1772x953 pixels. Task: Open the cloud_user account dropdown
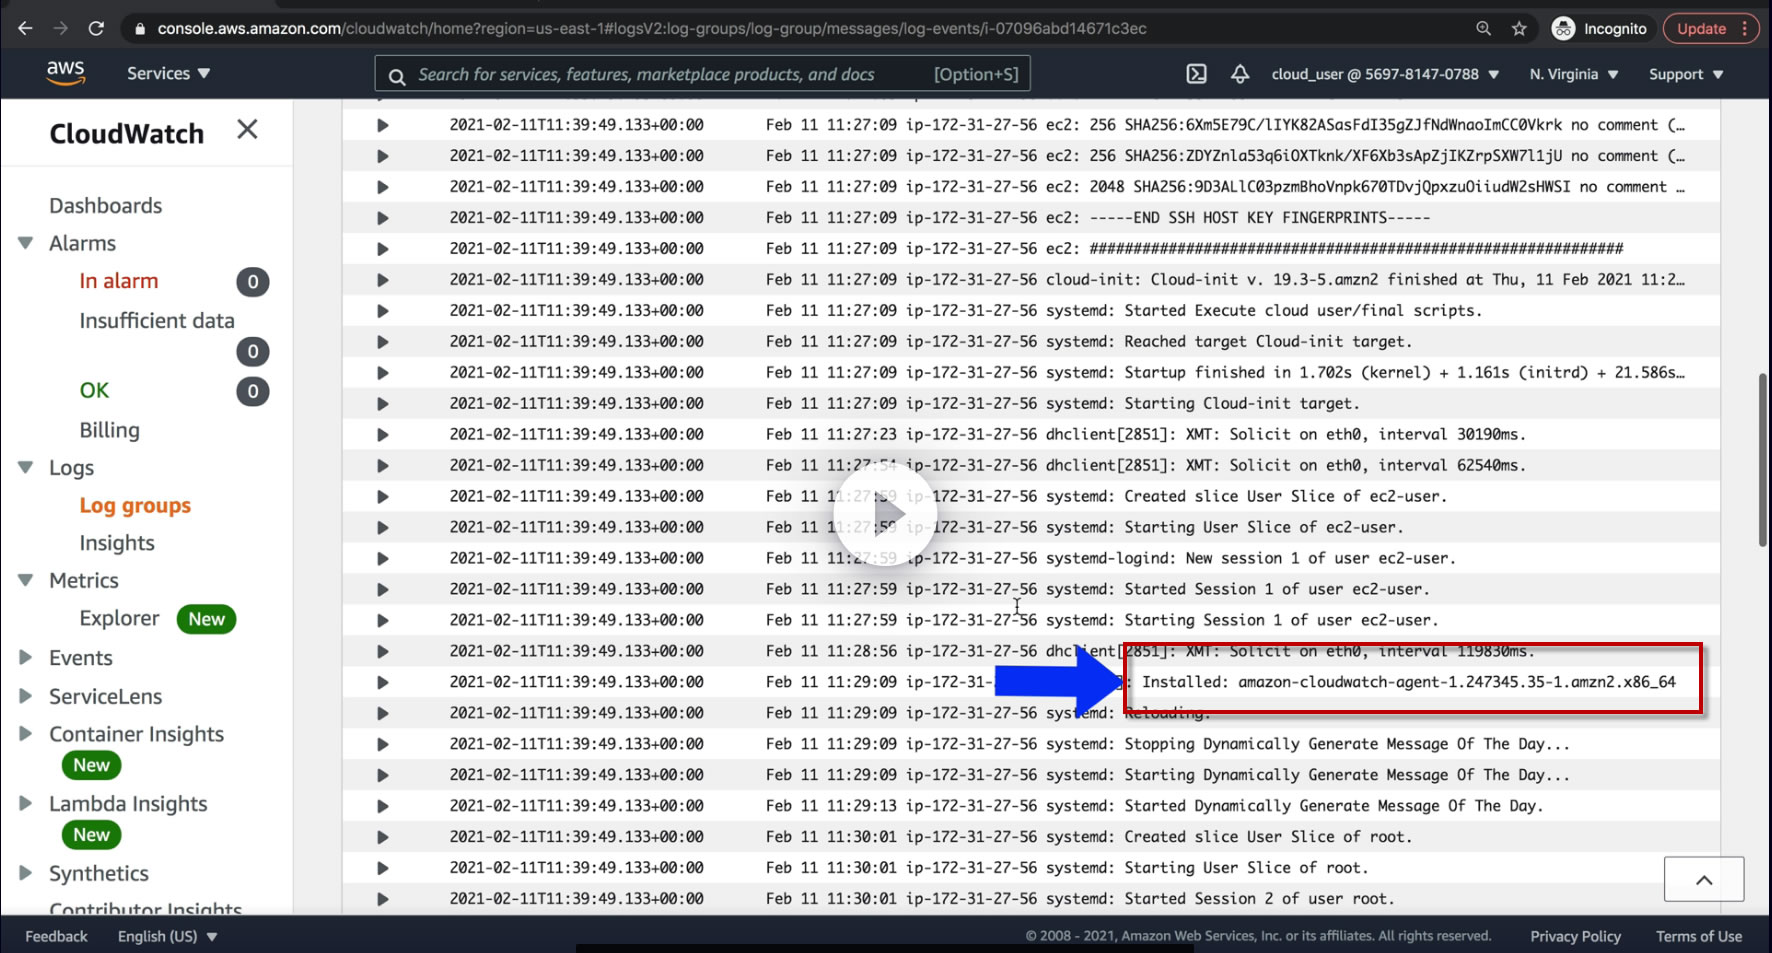1385,74
